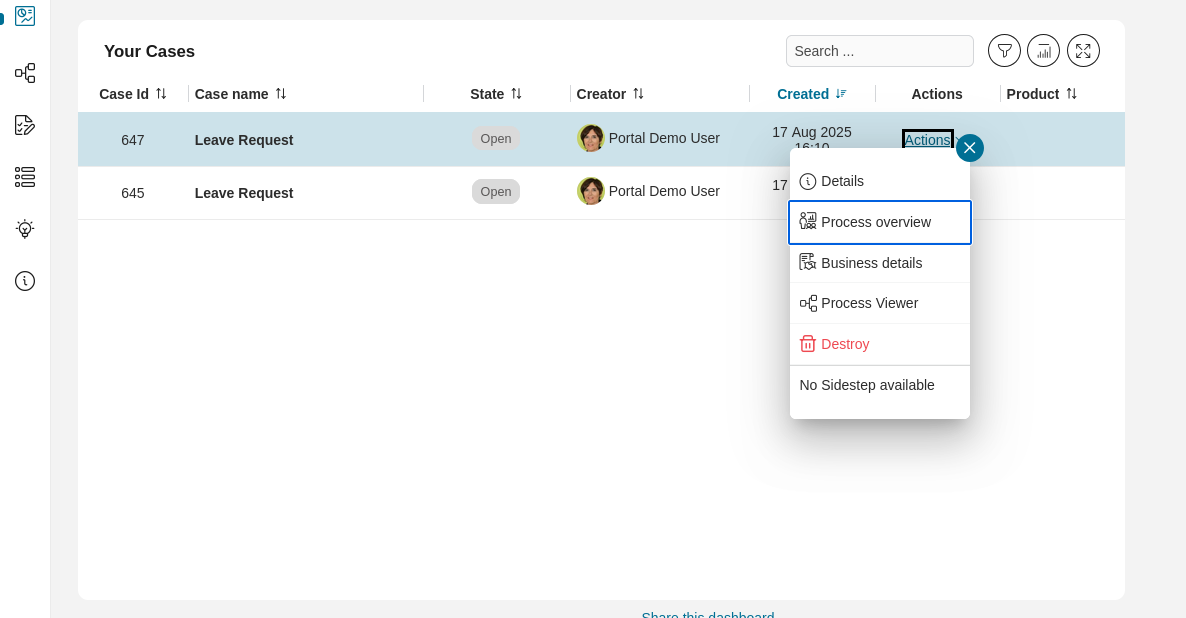Select the dashboard icon in the sidebar
This screenshot has height=618, width=1186.
coord(24,16)
